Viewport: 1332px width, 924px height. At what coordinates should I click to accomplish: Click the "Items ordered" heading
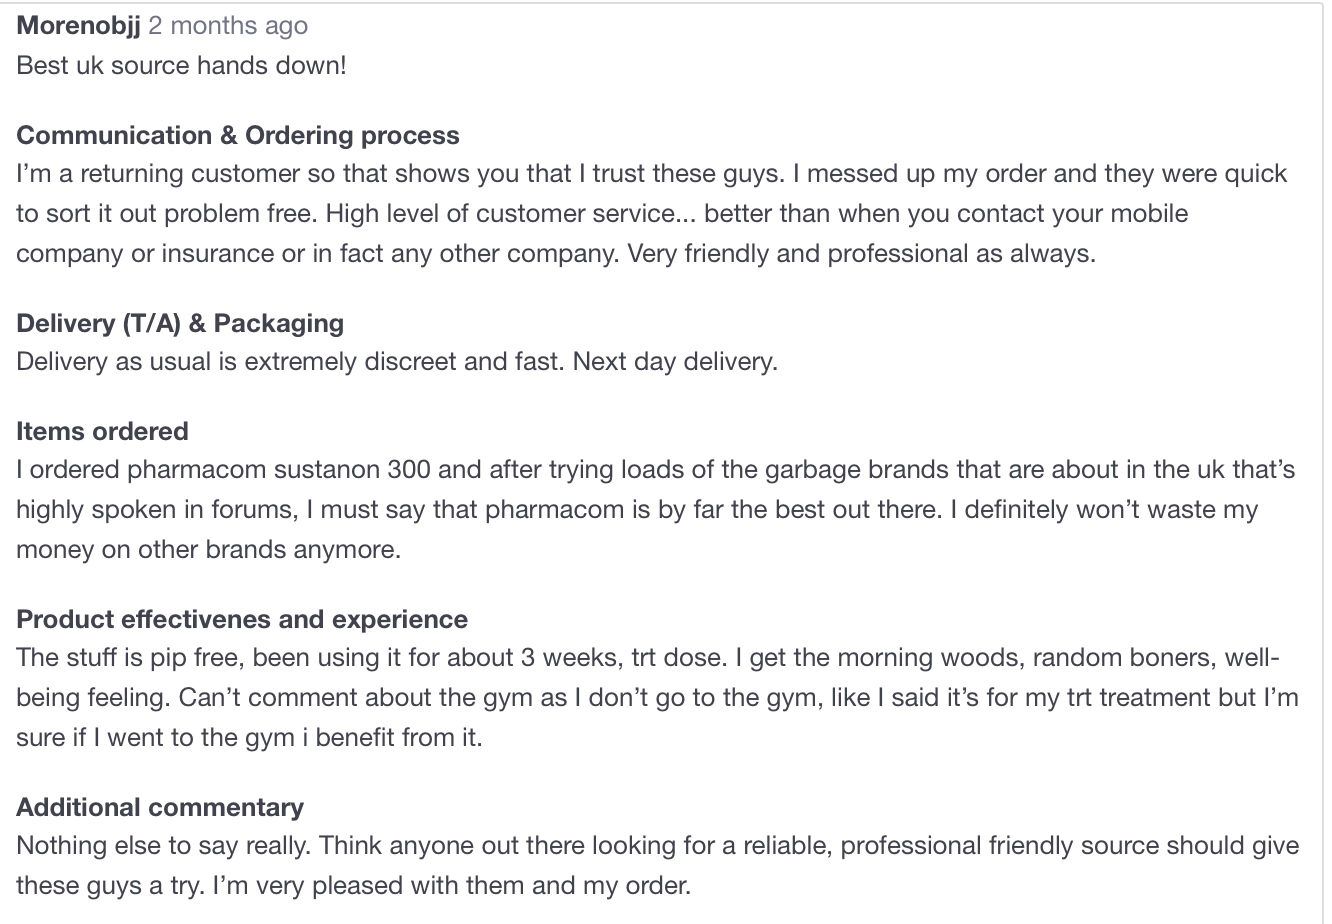[x=102, y=431]
